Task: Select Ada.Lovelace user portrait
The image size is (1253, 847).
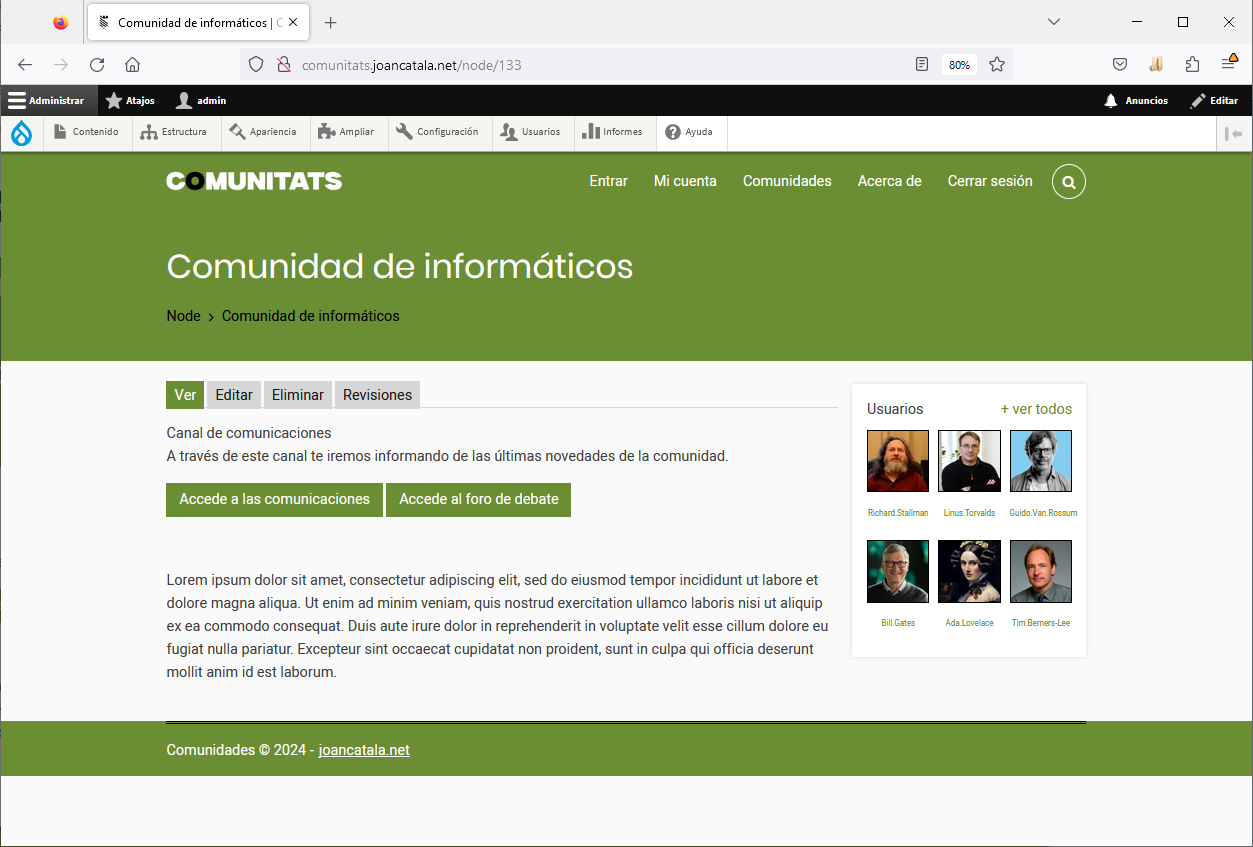Action: pos(969,572)
